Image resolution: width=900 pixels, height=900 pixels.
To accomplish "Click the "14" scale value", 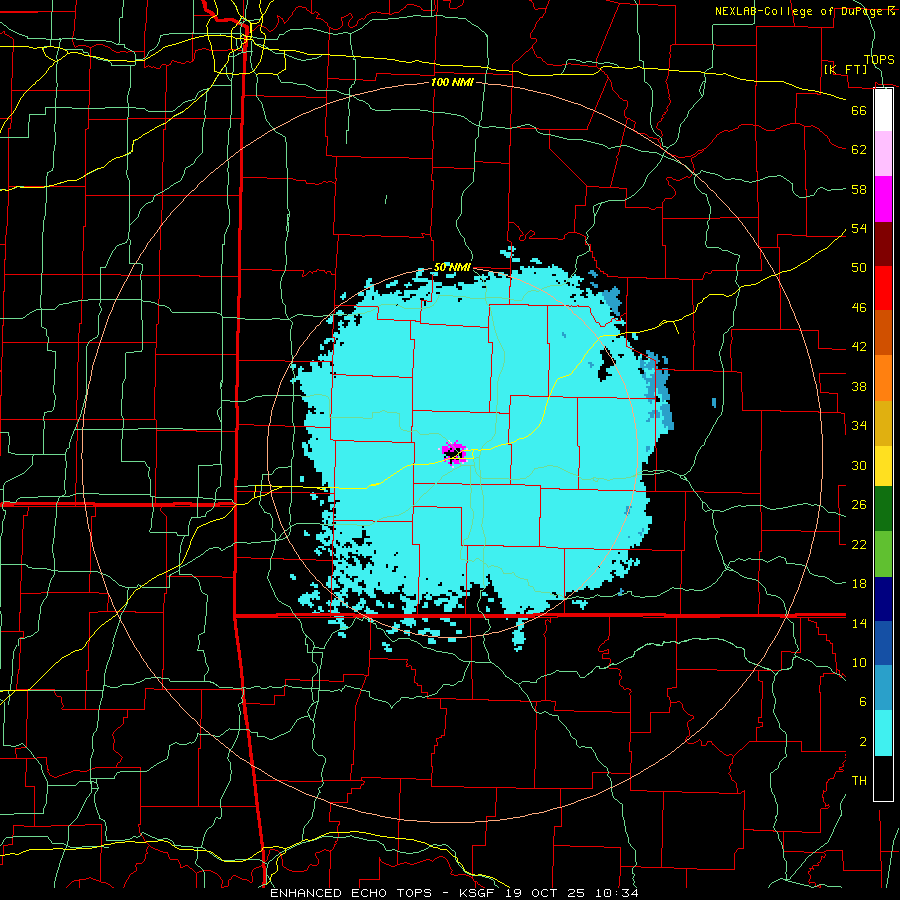I will [859, 623].
